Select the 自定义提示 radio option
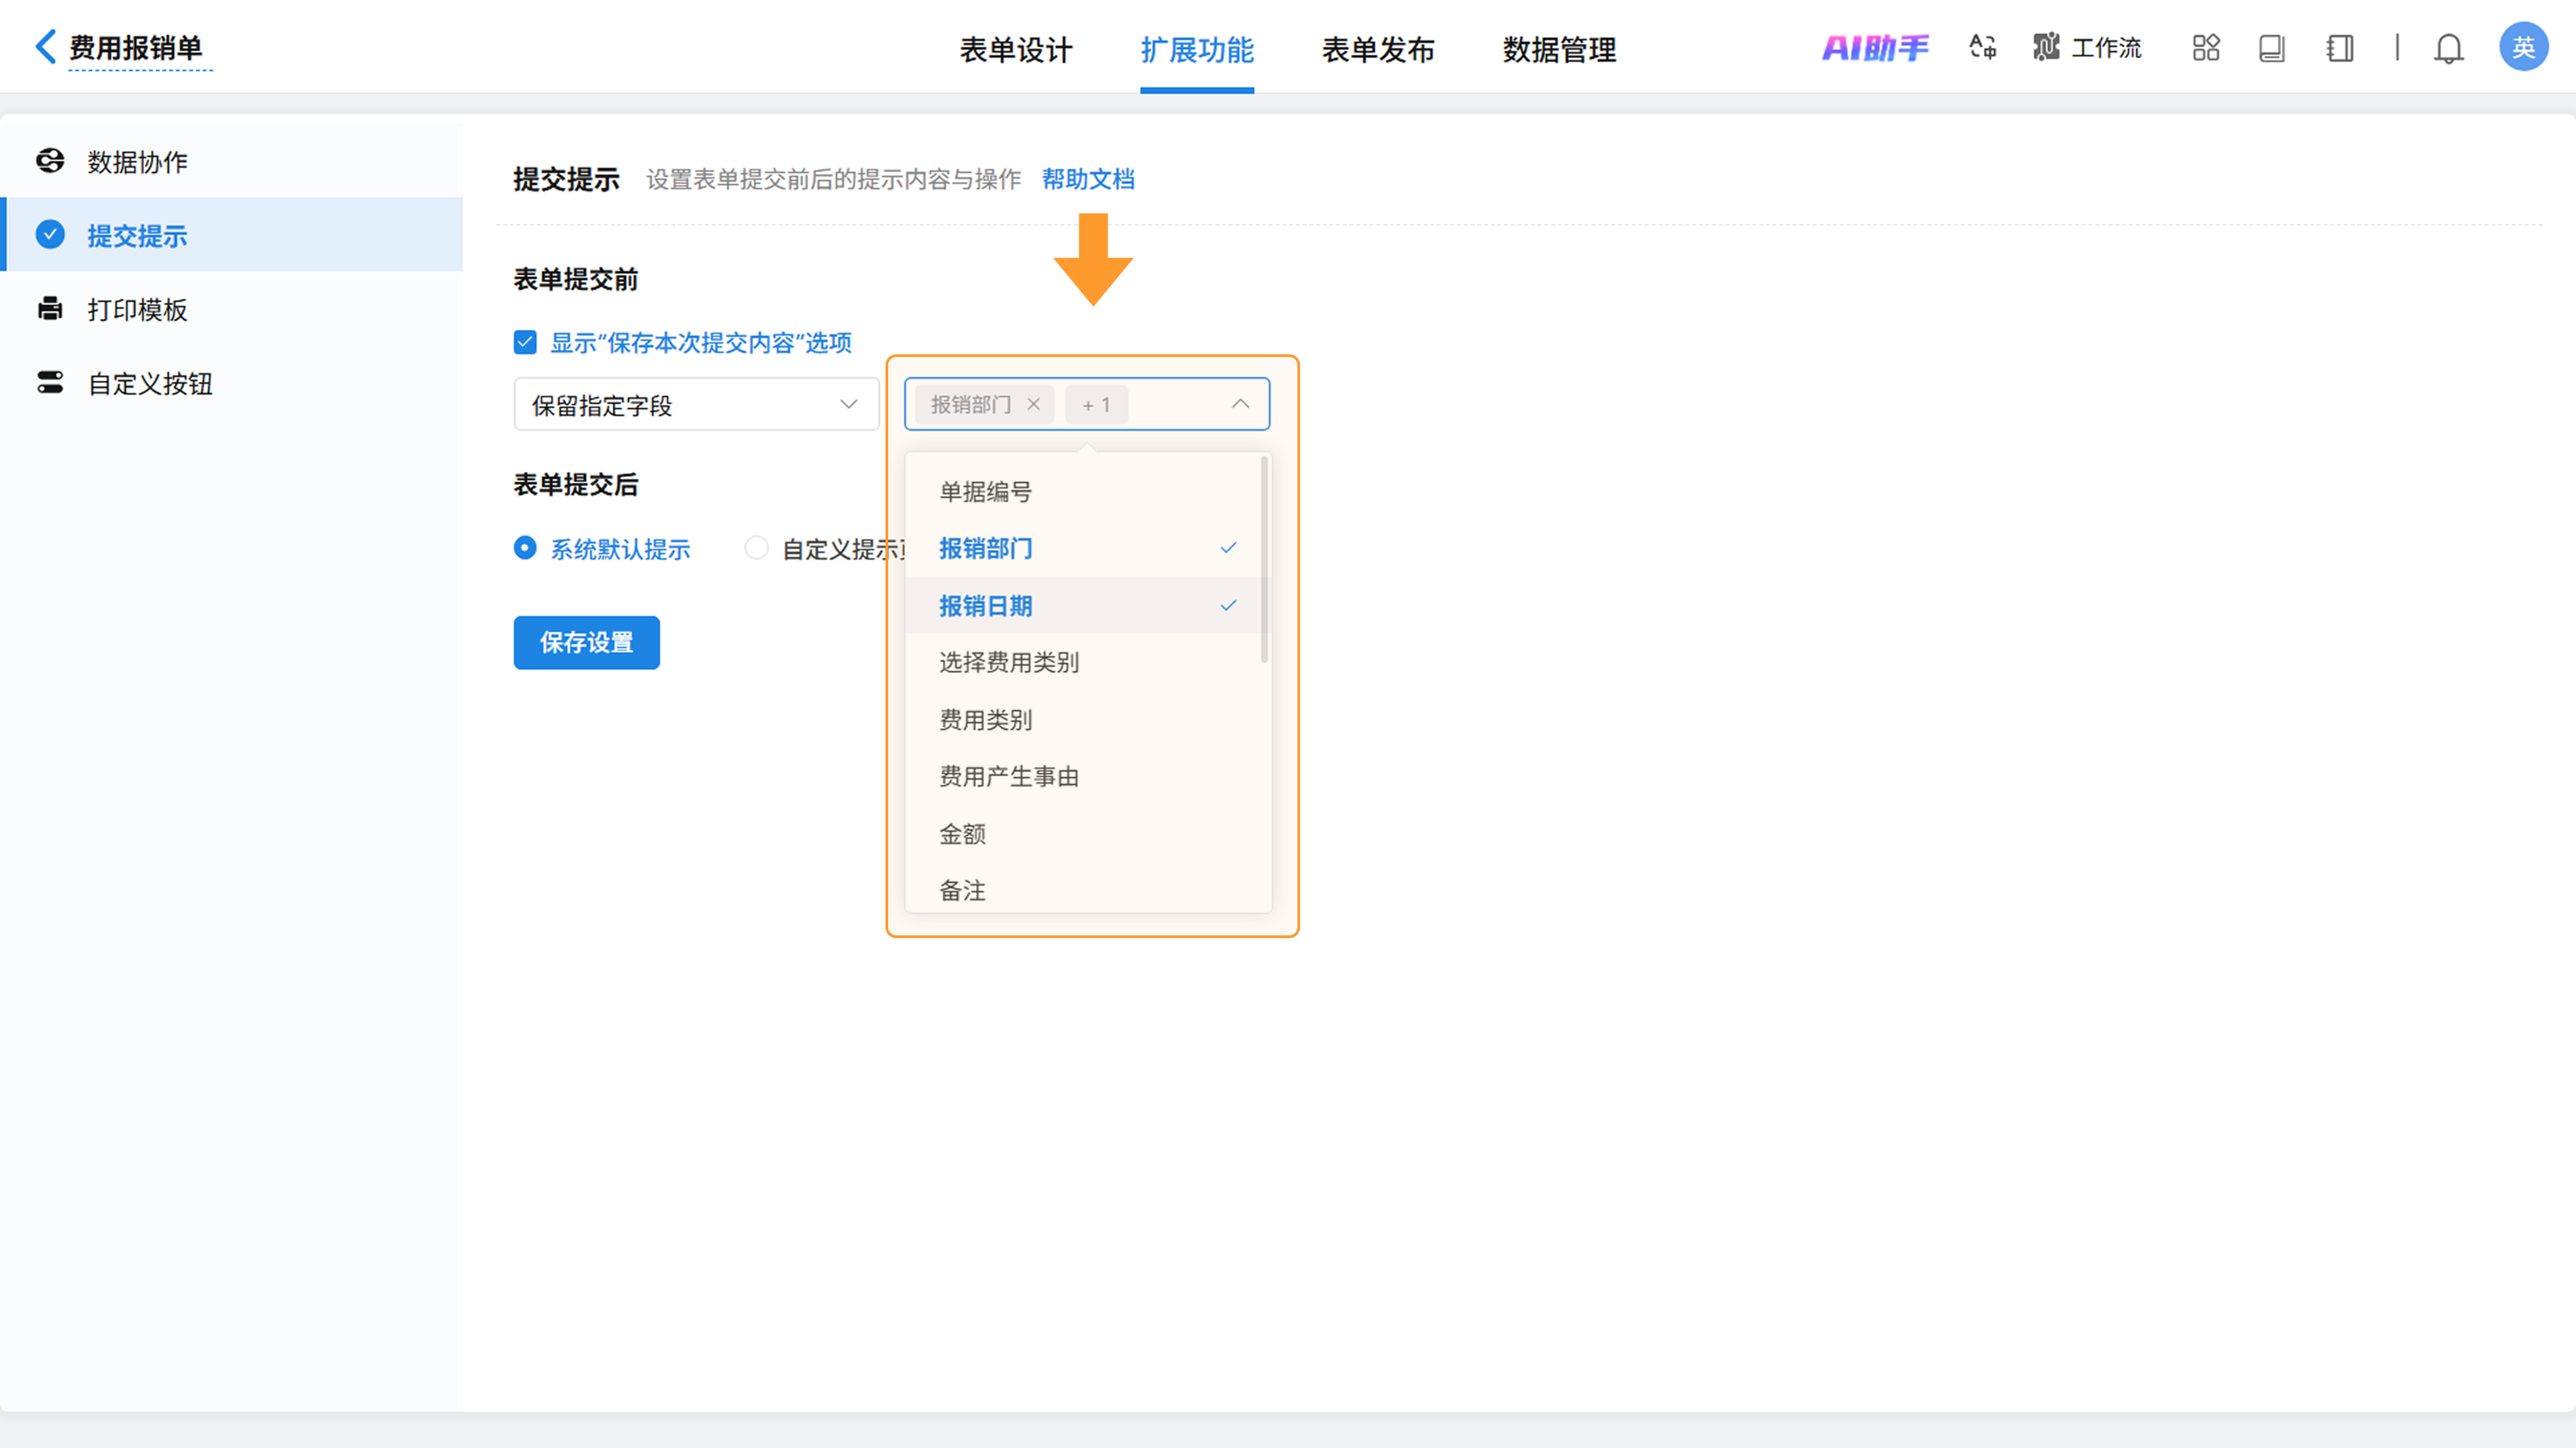 point(757,548)
